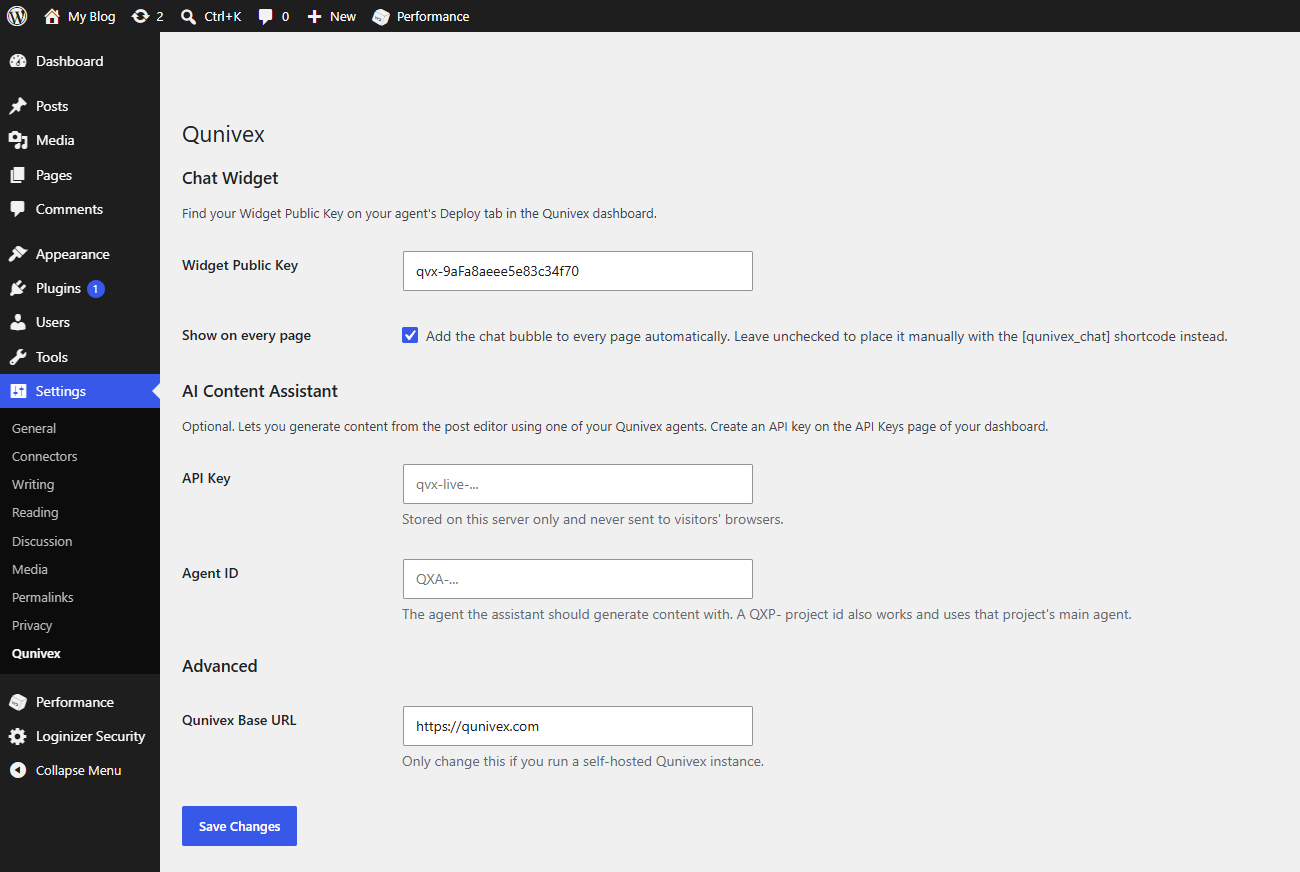Click the Users person icon
The image size is (1300, 872).
coord(18,322)
